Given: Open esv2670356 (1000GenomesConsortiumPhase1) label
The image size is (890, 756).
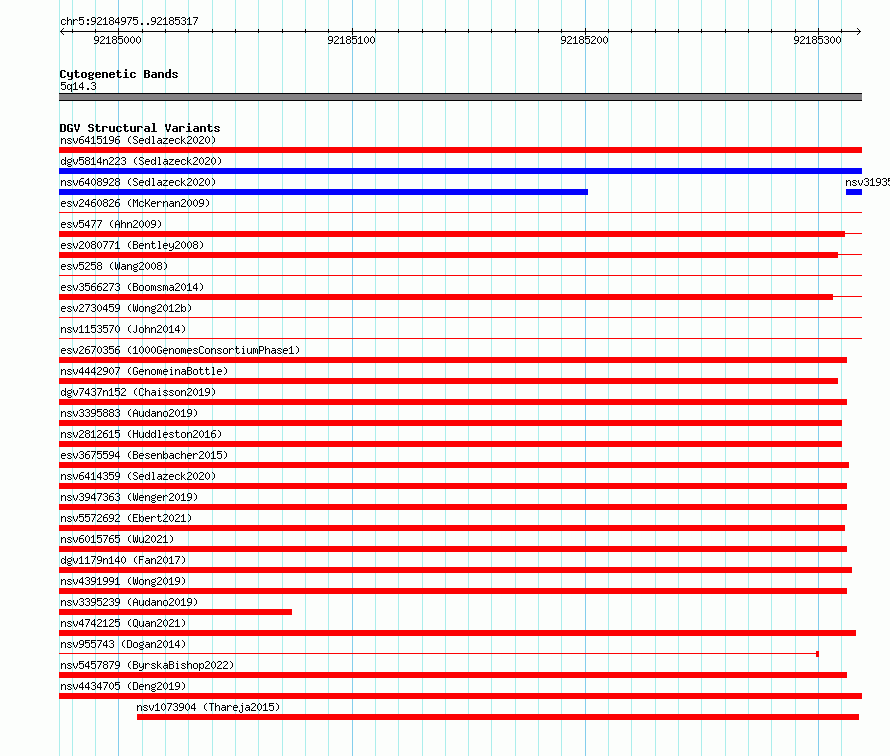Looking at the screenshot, I should [x=180, y=350].
